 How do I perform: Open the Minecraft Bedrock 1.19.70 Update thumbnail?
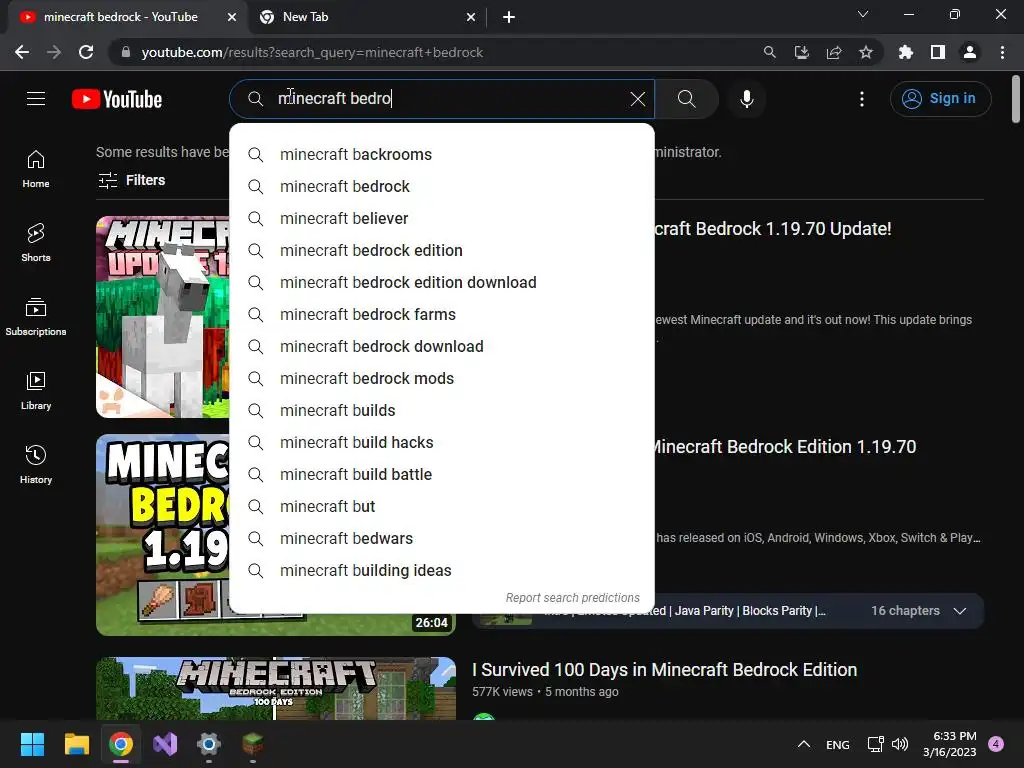pos(163,317)
